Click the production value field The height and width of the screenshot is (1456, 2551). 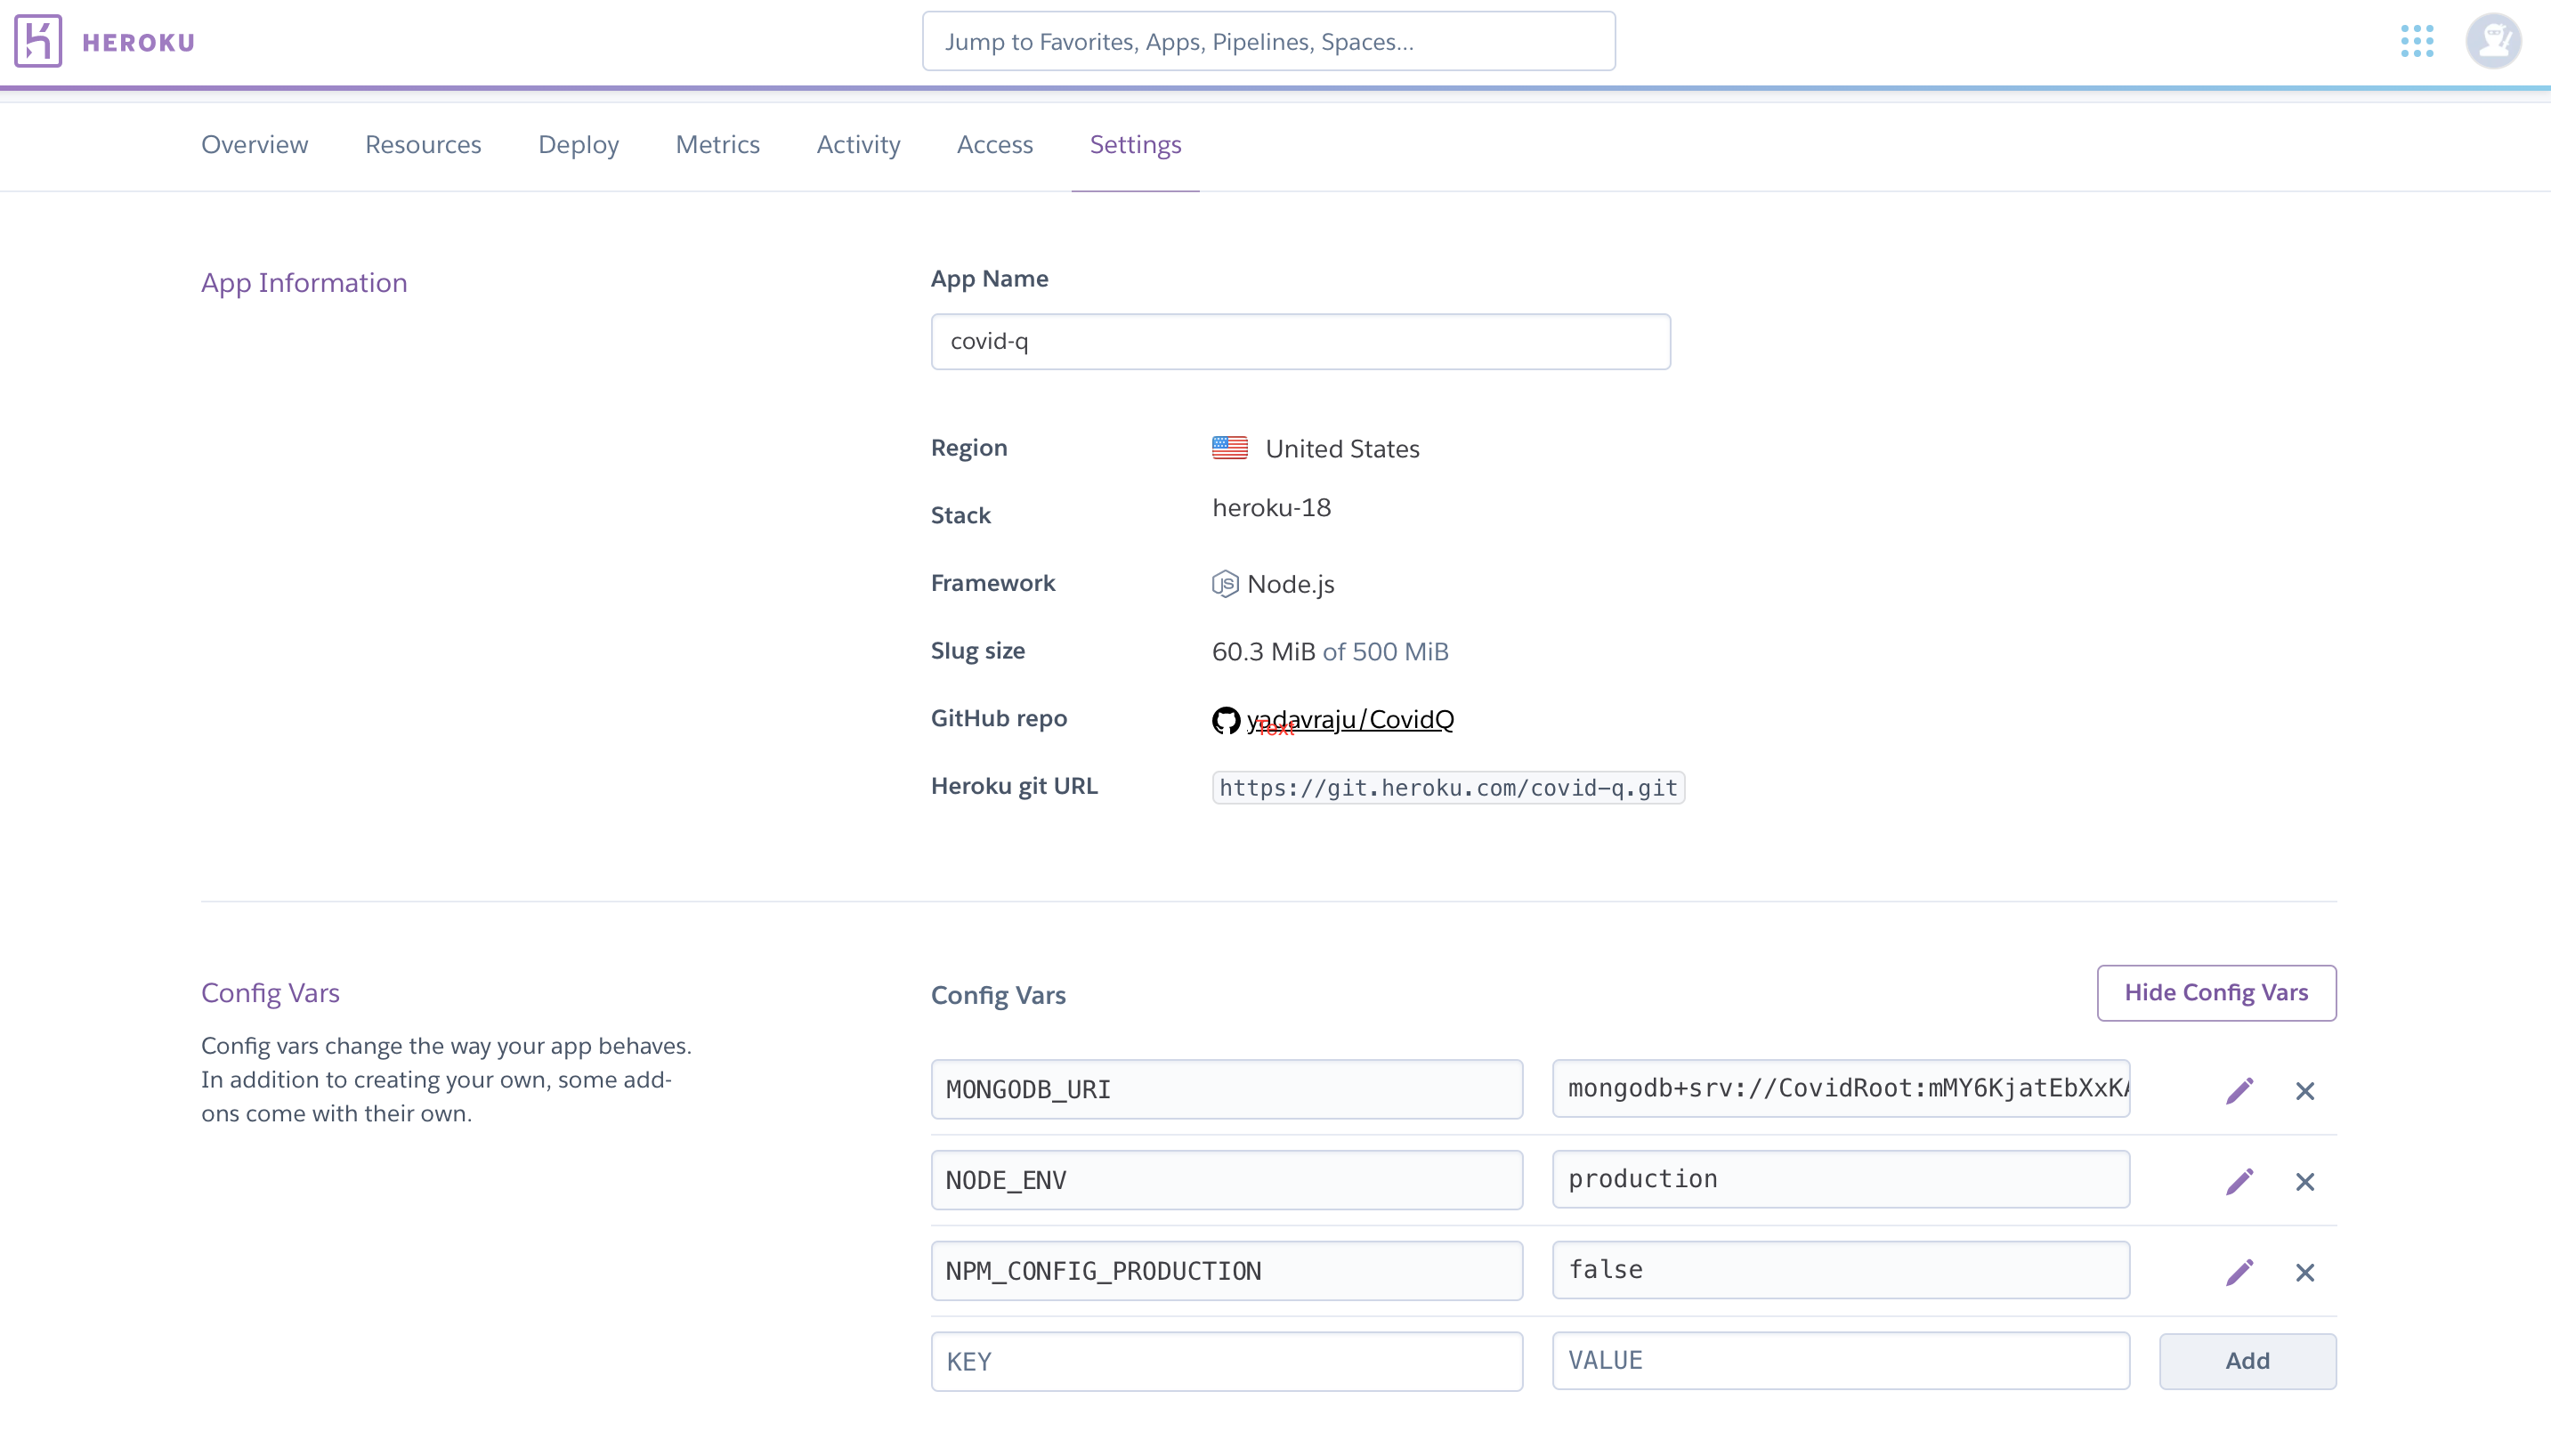pos(1841,1180)
